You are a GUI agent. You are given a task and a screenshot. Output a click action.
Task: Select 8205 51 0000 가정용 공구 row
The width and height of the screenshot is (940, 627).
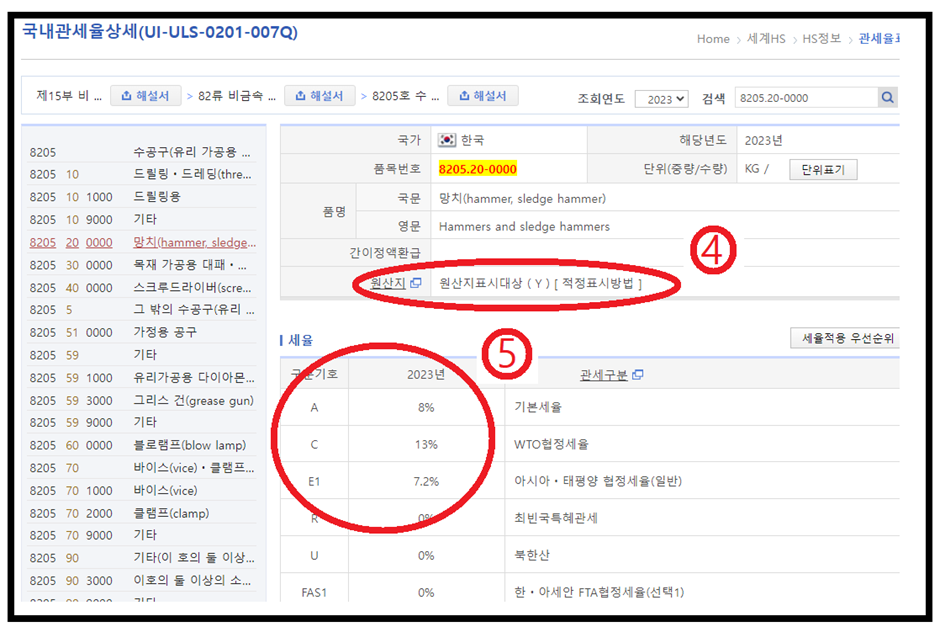(x=142, y=332)
